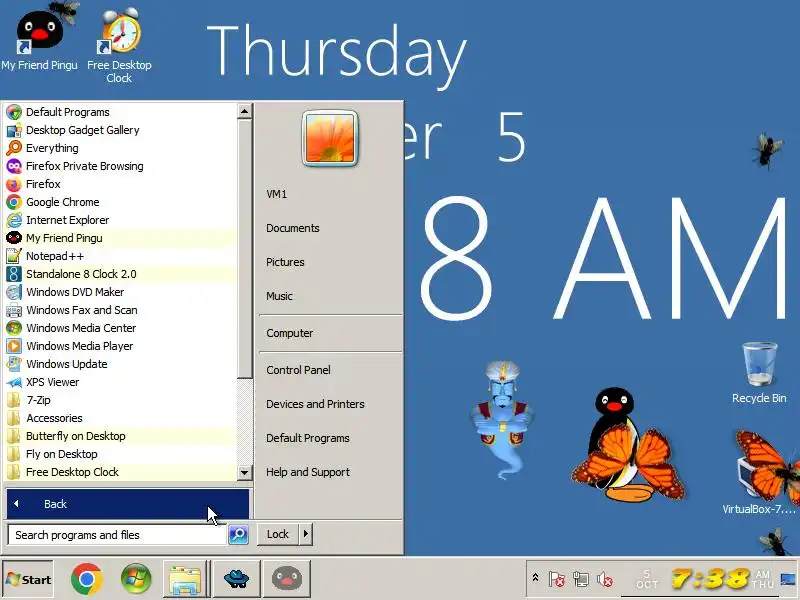Expand the Free Desktop Clock folder
This screenshot has height=600, width=800.
pos(120,472)
